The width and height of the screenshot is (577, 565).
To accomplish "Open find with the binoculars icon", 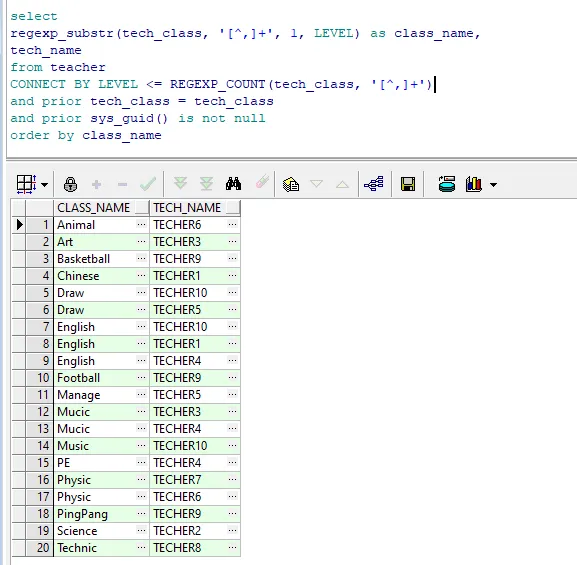I will [x=233, y=184].
